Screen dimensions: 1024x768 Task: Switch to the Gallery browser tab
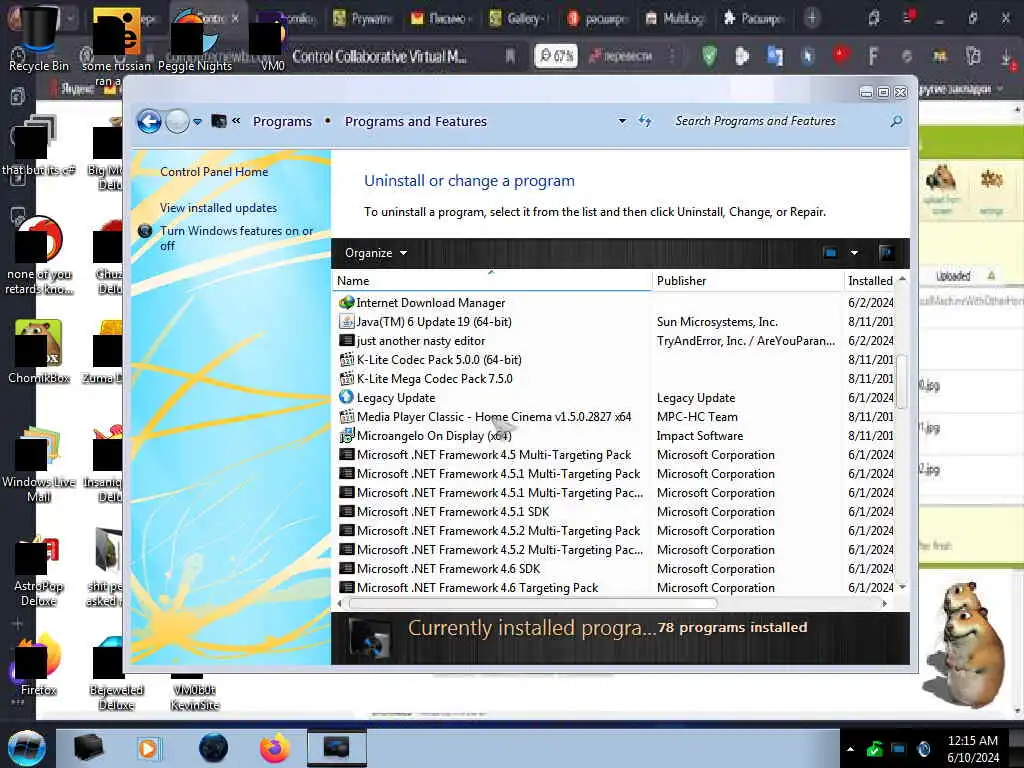tap(520, 18)
